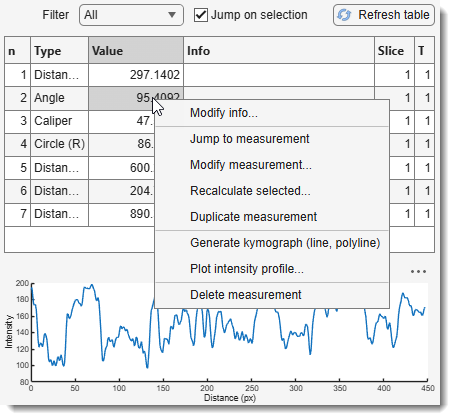Click the empty Info cell of row 1
The image size is (455, 420).
point(279,75)
